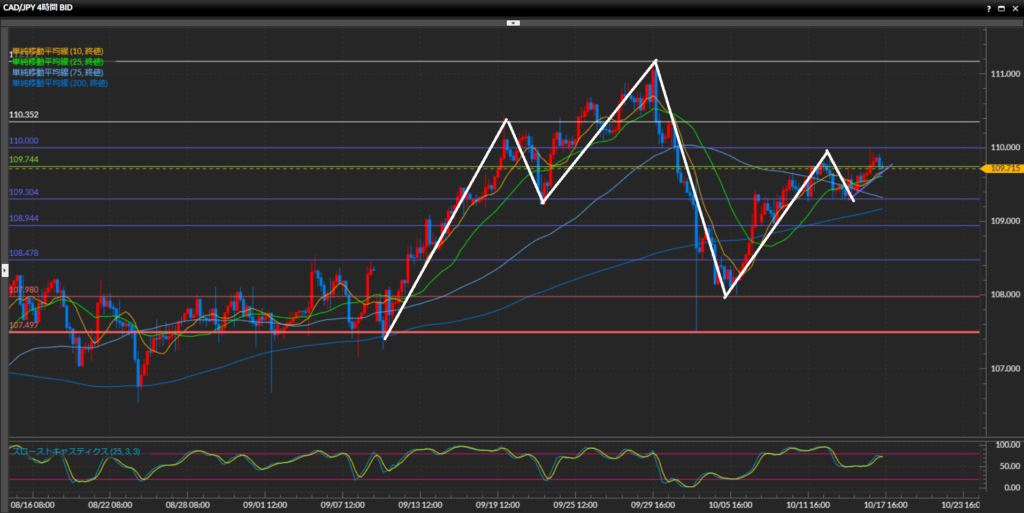Select the 110.000 horizontal line label
This screenshot has width=1024, height=513.
pyautogui.click(x=23, y=142)
